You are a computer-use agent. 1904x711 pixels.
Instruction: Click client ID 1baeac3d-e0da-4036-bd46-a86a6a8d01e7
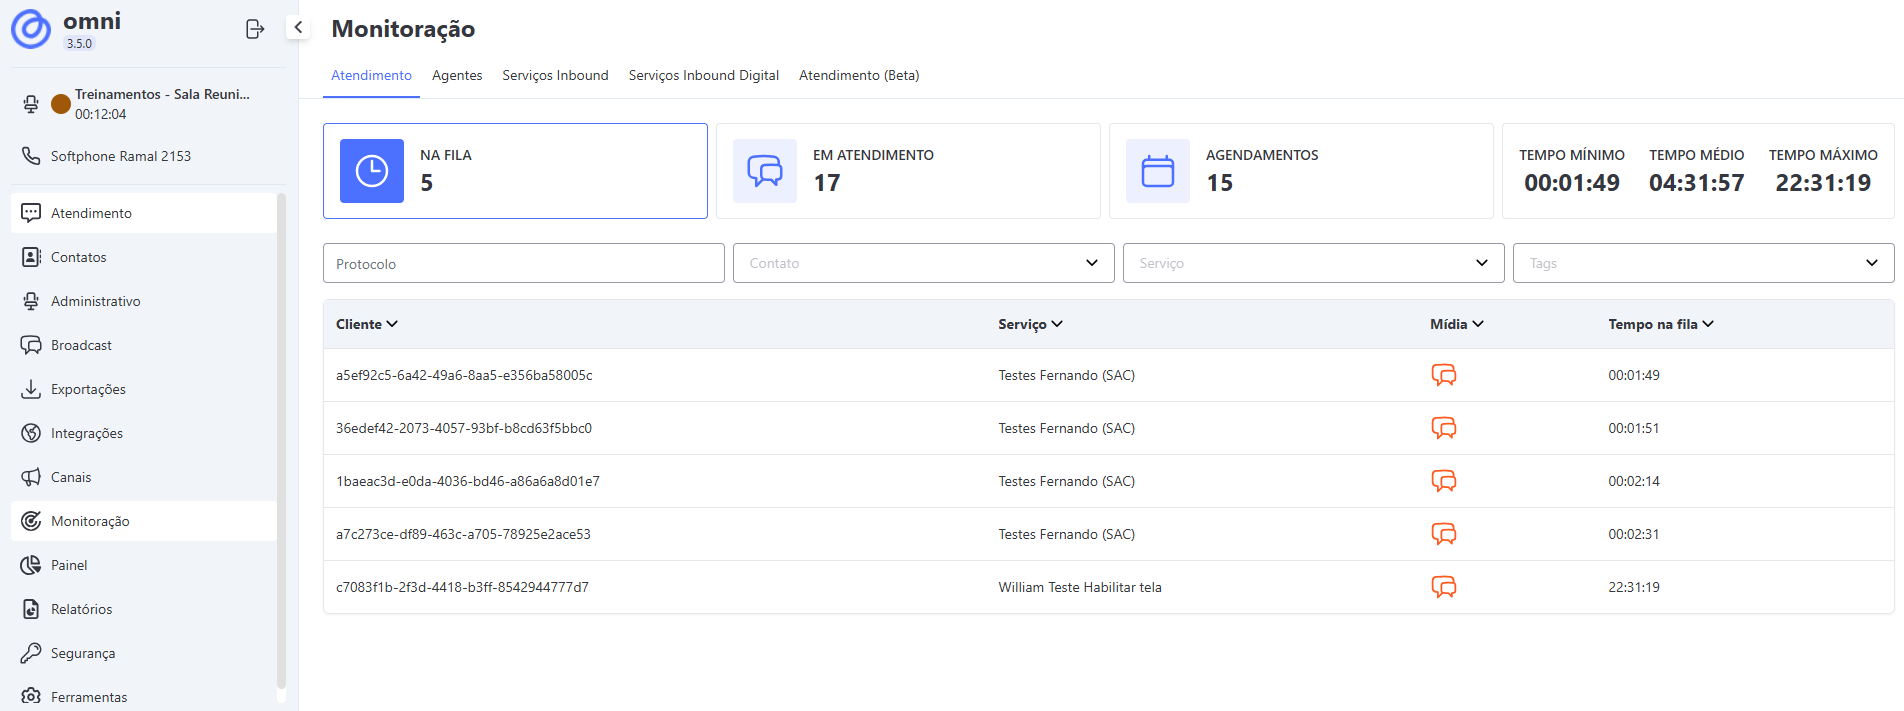point(468,481)
